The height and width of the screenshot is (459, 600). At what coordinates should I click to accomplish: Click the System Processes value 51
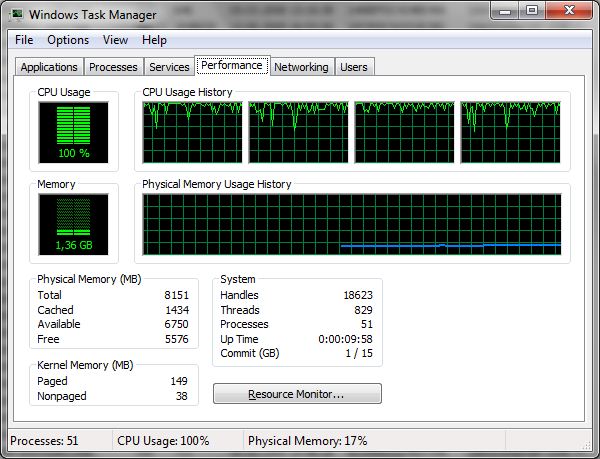[367, 324]
